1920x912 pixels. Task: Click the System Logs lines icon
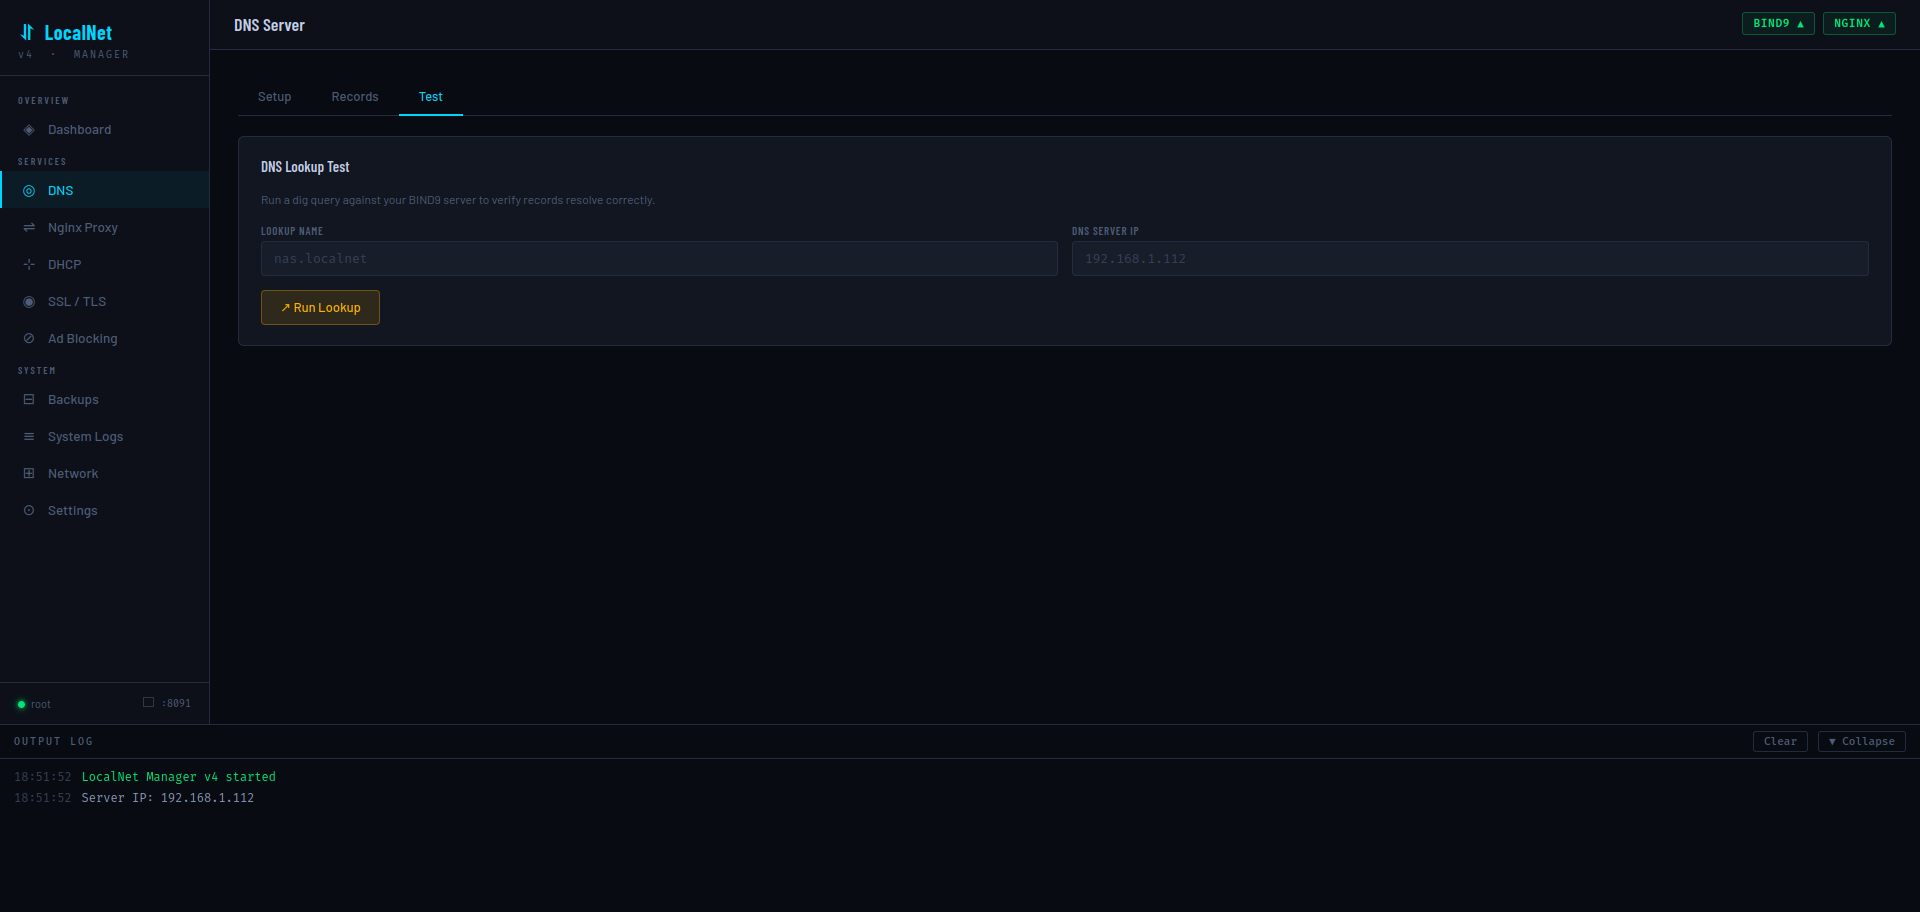(x=29, y=437)
